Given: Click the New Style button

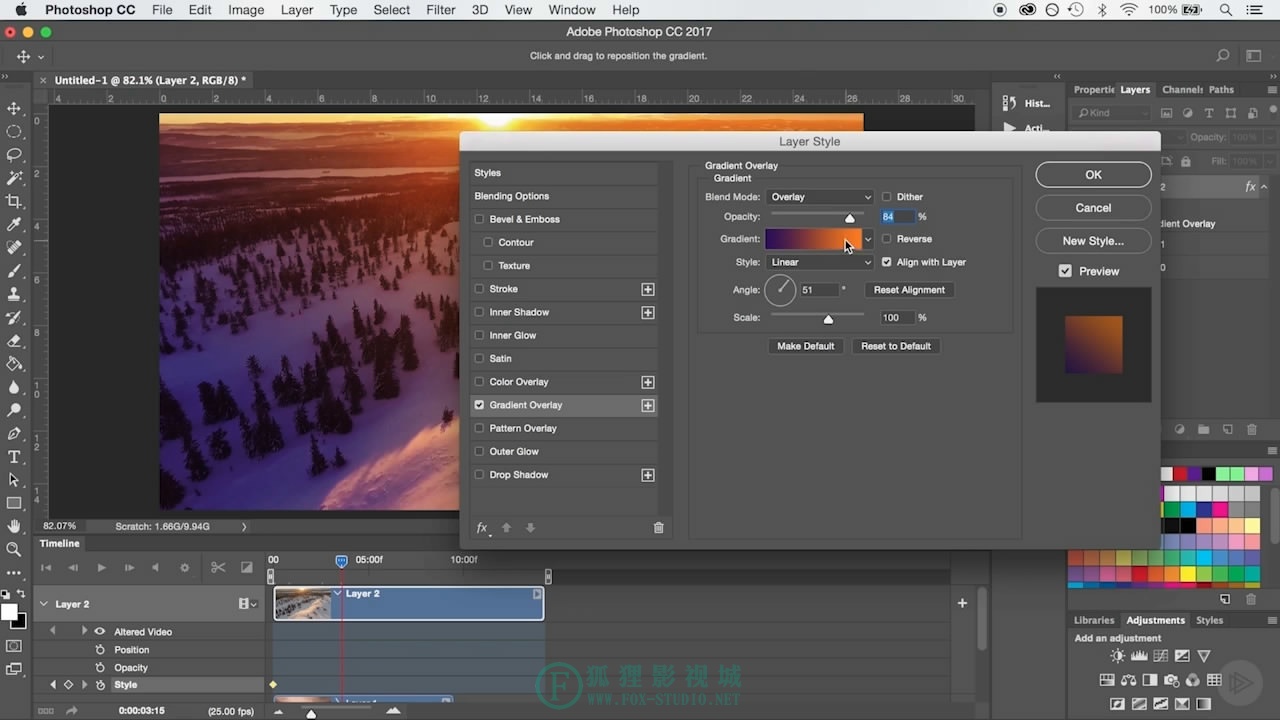Looking at the screenshot, I should click(x=1093, y=241).
